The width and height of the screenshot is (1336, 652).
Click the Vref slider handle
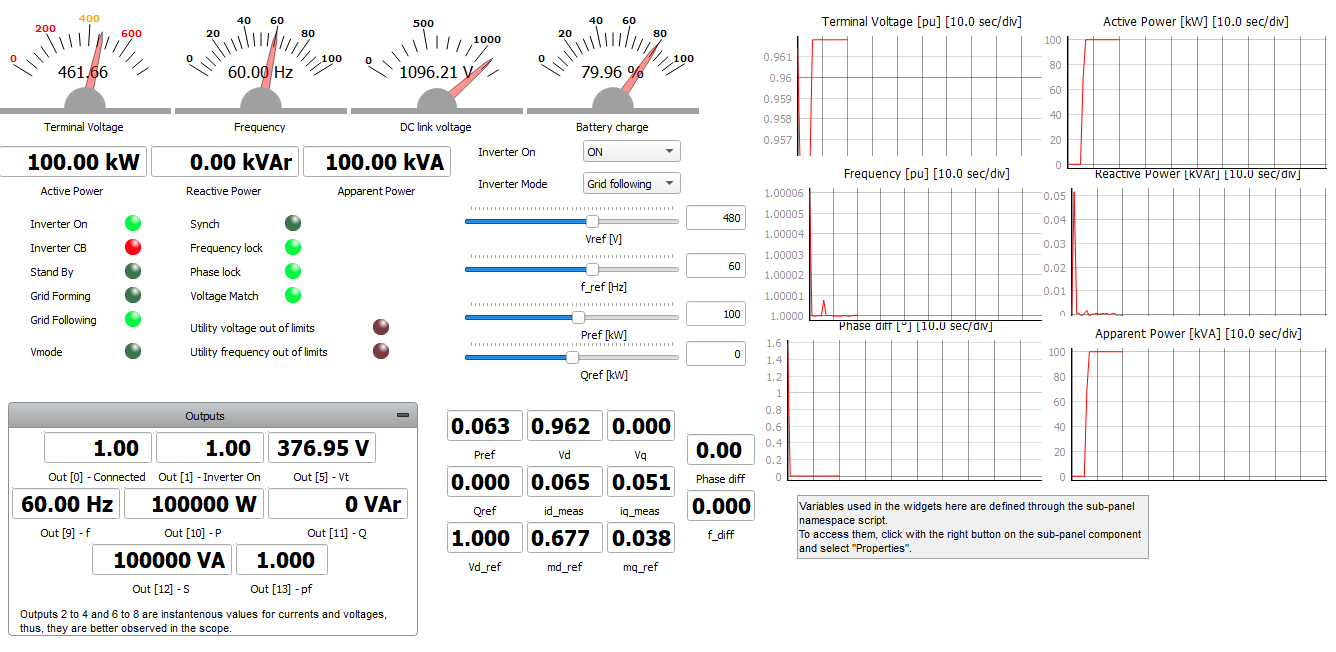(592, 221)
